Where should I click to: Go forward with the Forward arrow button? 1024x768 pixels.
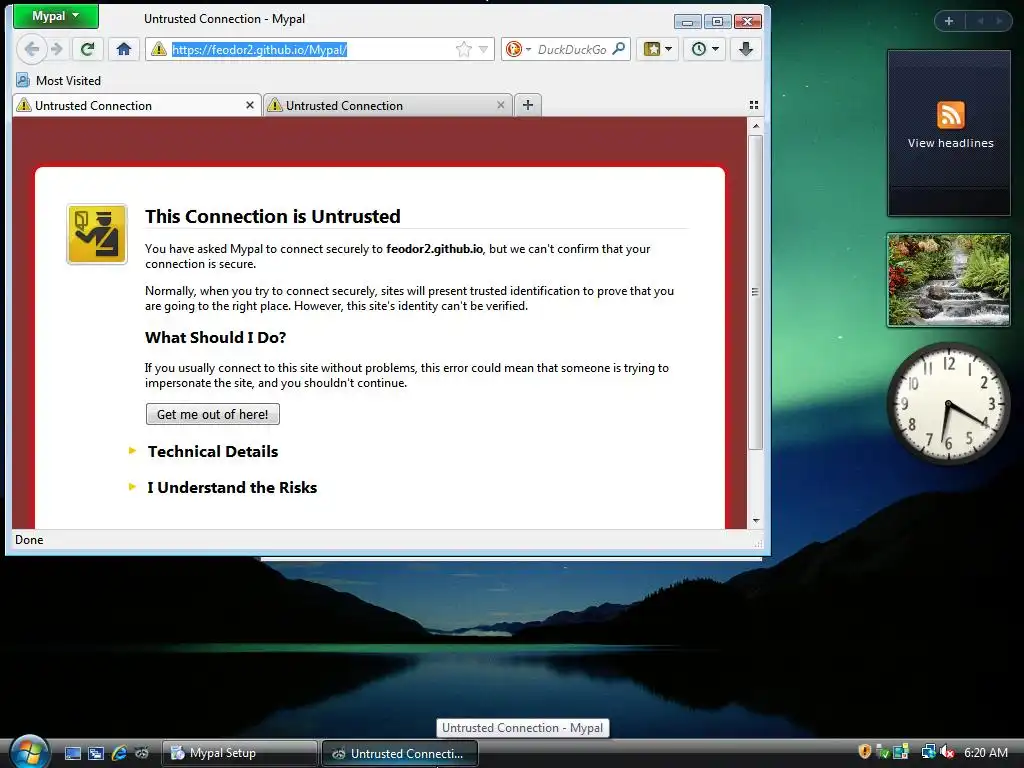tap(57, 49)
